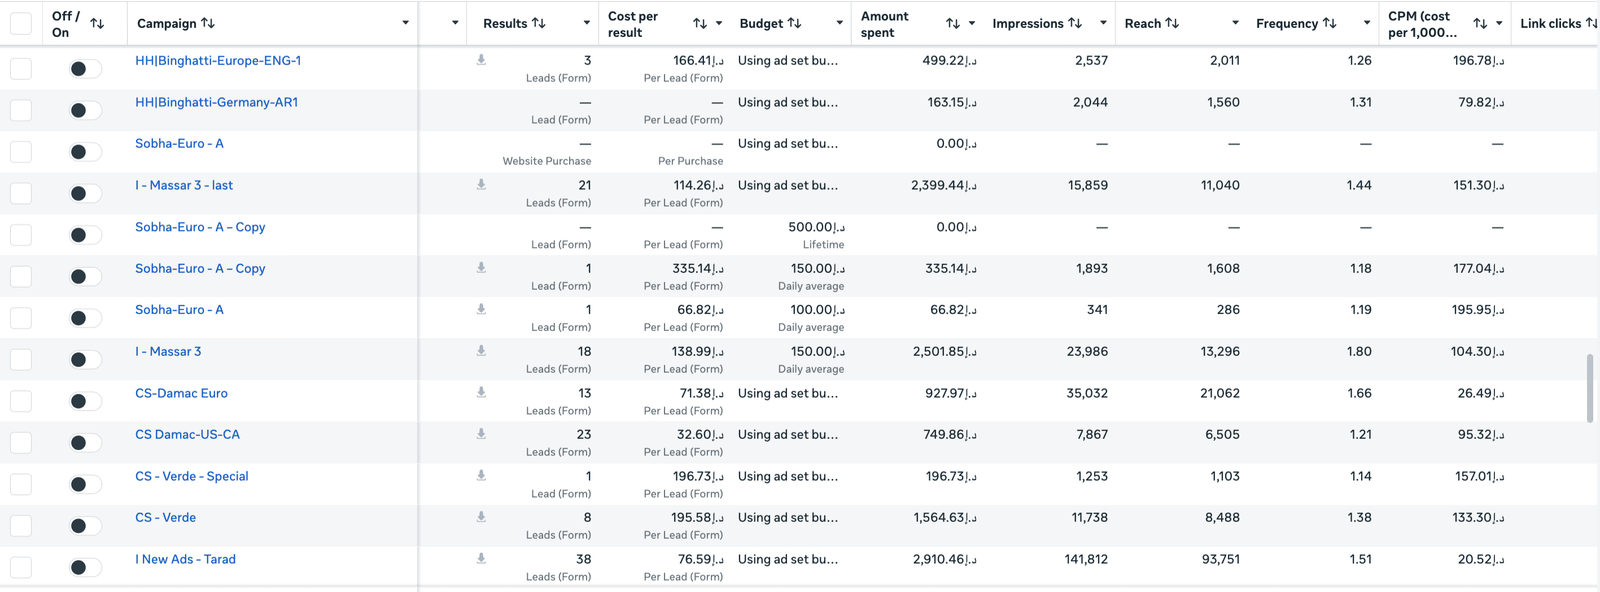This screenshot has height=592, width=1600.
Task: Select checkbox for CS-Damac Euro row
Action: pyautogui.click(x=21, y=401)
